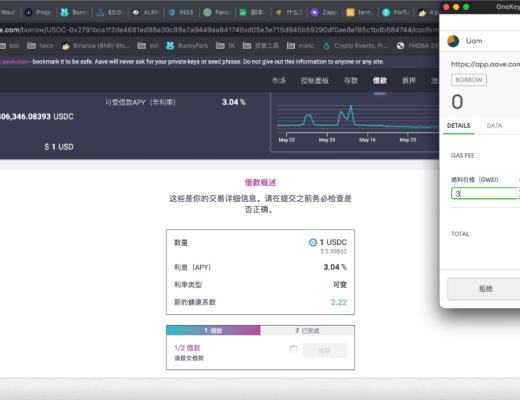The height and width of the screenshot is (400, 520).
Task: Click the GAS FEE label in OneKey
Action: coord(462,155)
